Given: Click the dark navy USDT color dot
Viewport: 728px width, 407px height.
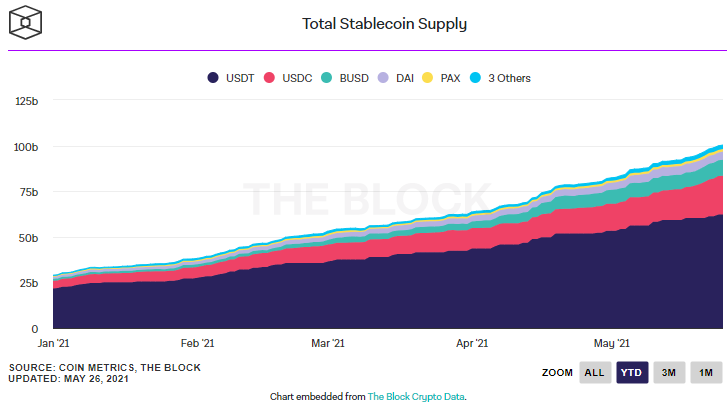Looking at the screenshot, I should 214,78.
